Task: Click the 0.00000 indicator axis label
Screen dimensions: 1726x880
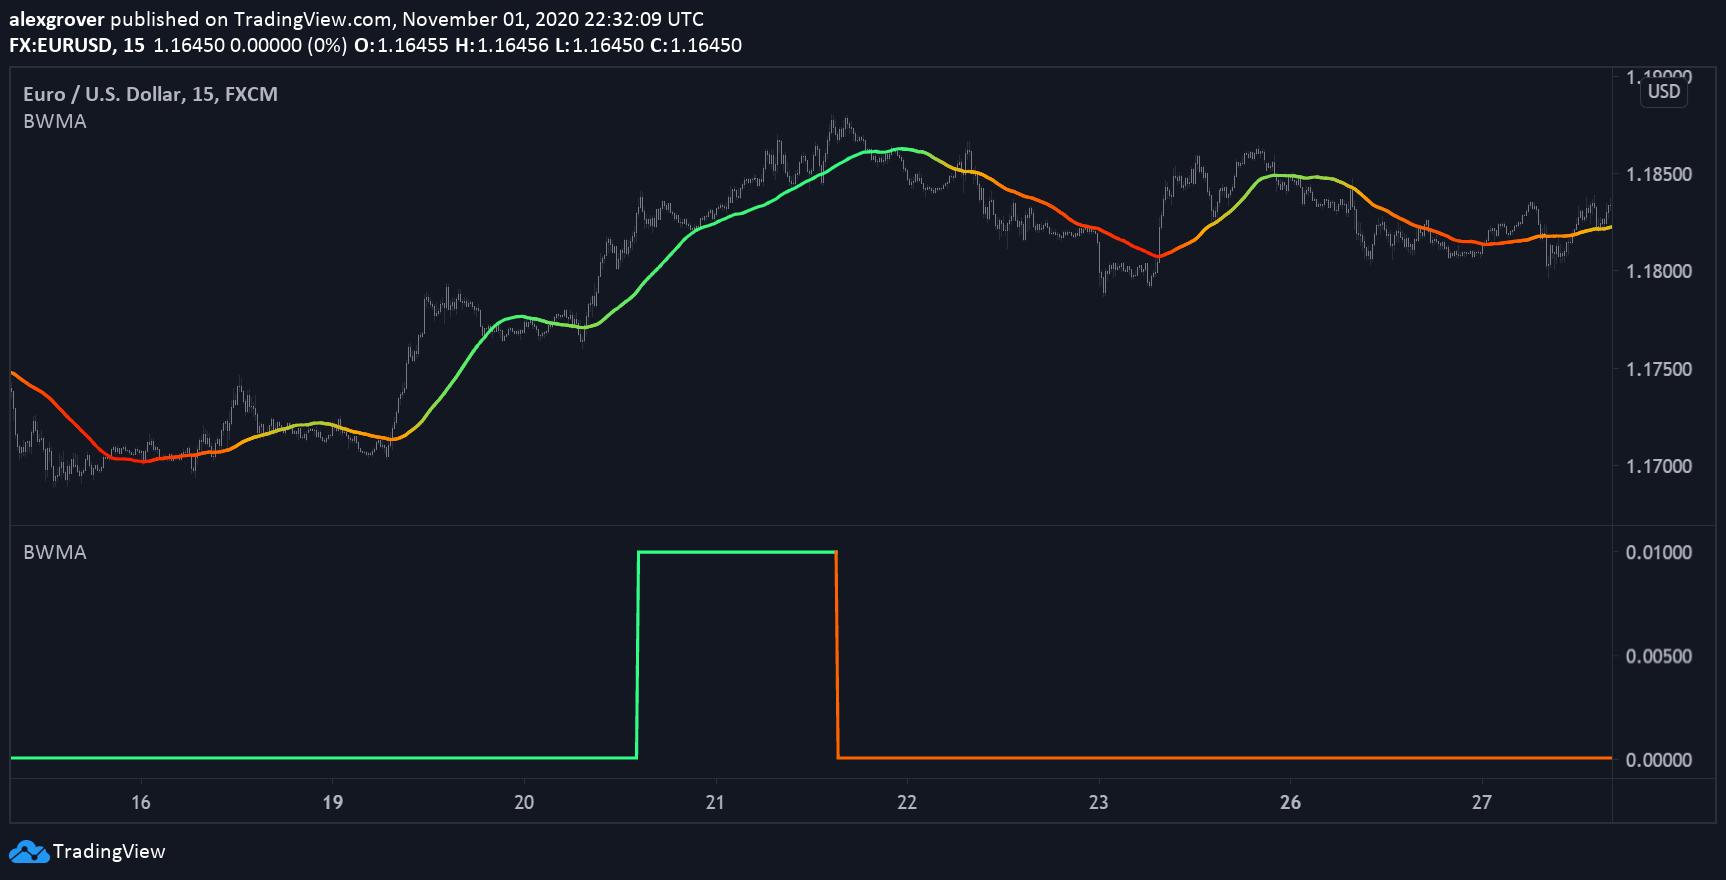Action: [1659, 760]
